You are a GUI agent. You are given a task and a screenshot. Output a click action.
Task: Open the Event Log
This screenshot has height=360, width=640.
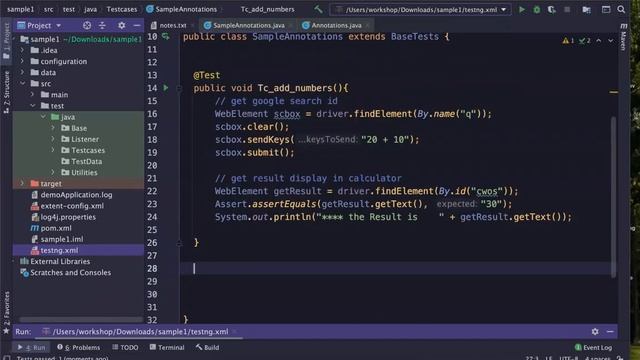coord(593,347)
